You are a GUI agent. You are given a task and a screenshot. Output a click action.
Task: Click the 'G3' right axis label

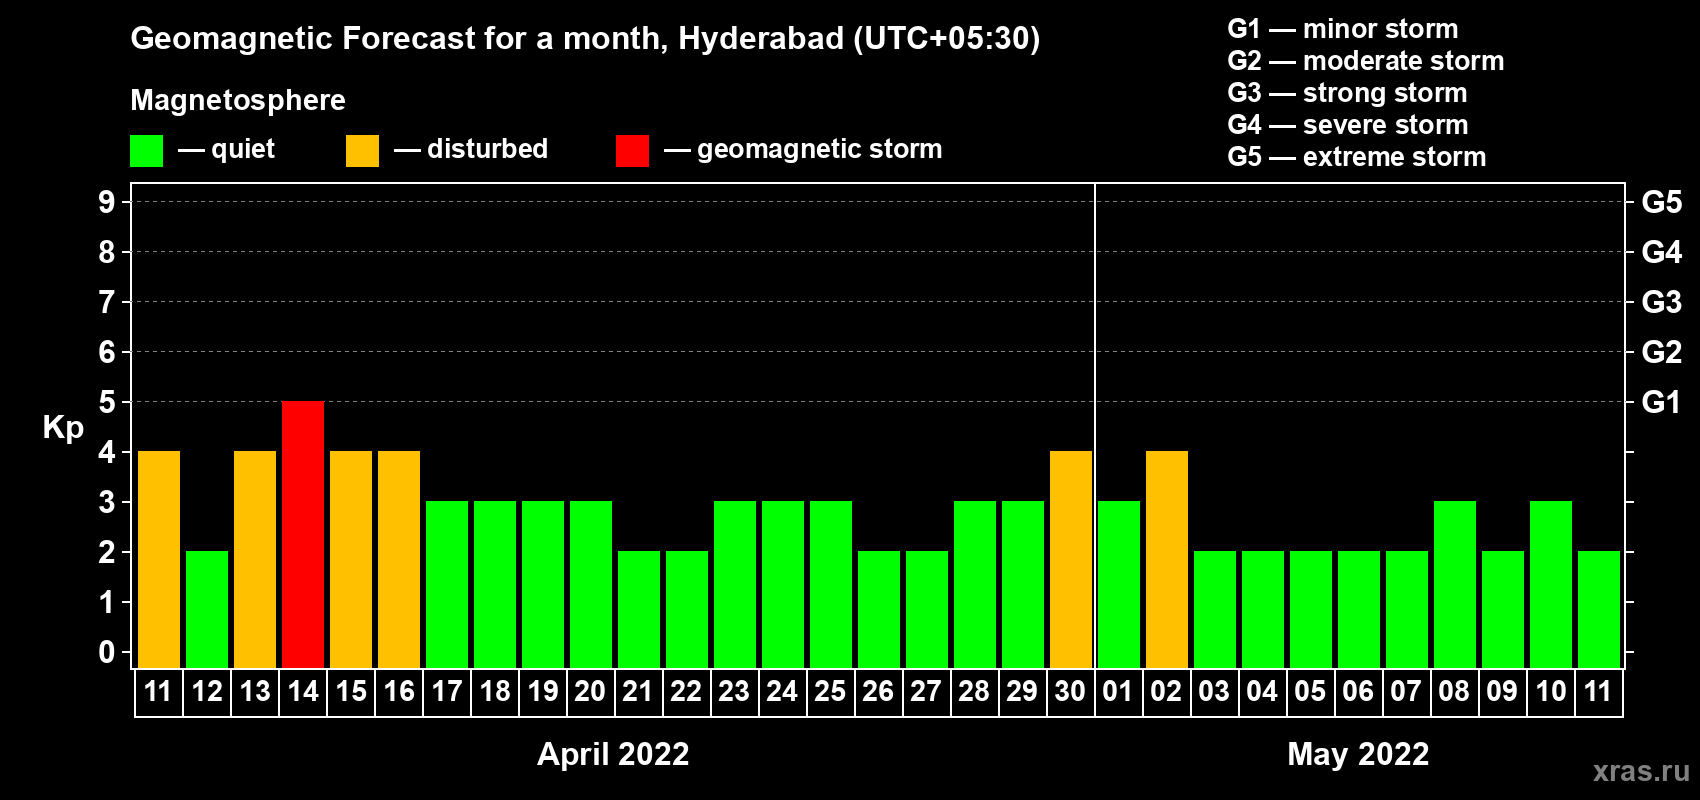tap(1662, 302)
